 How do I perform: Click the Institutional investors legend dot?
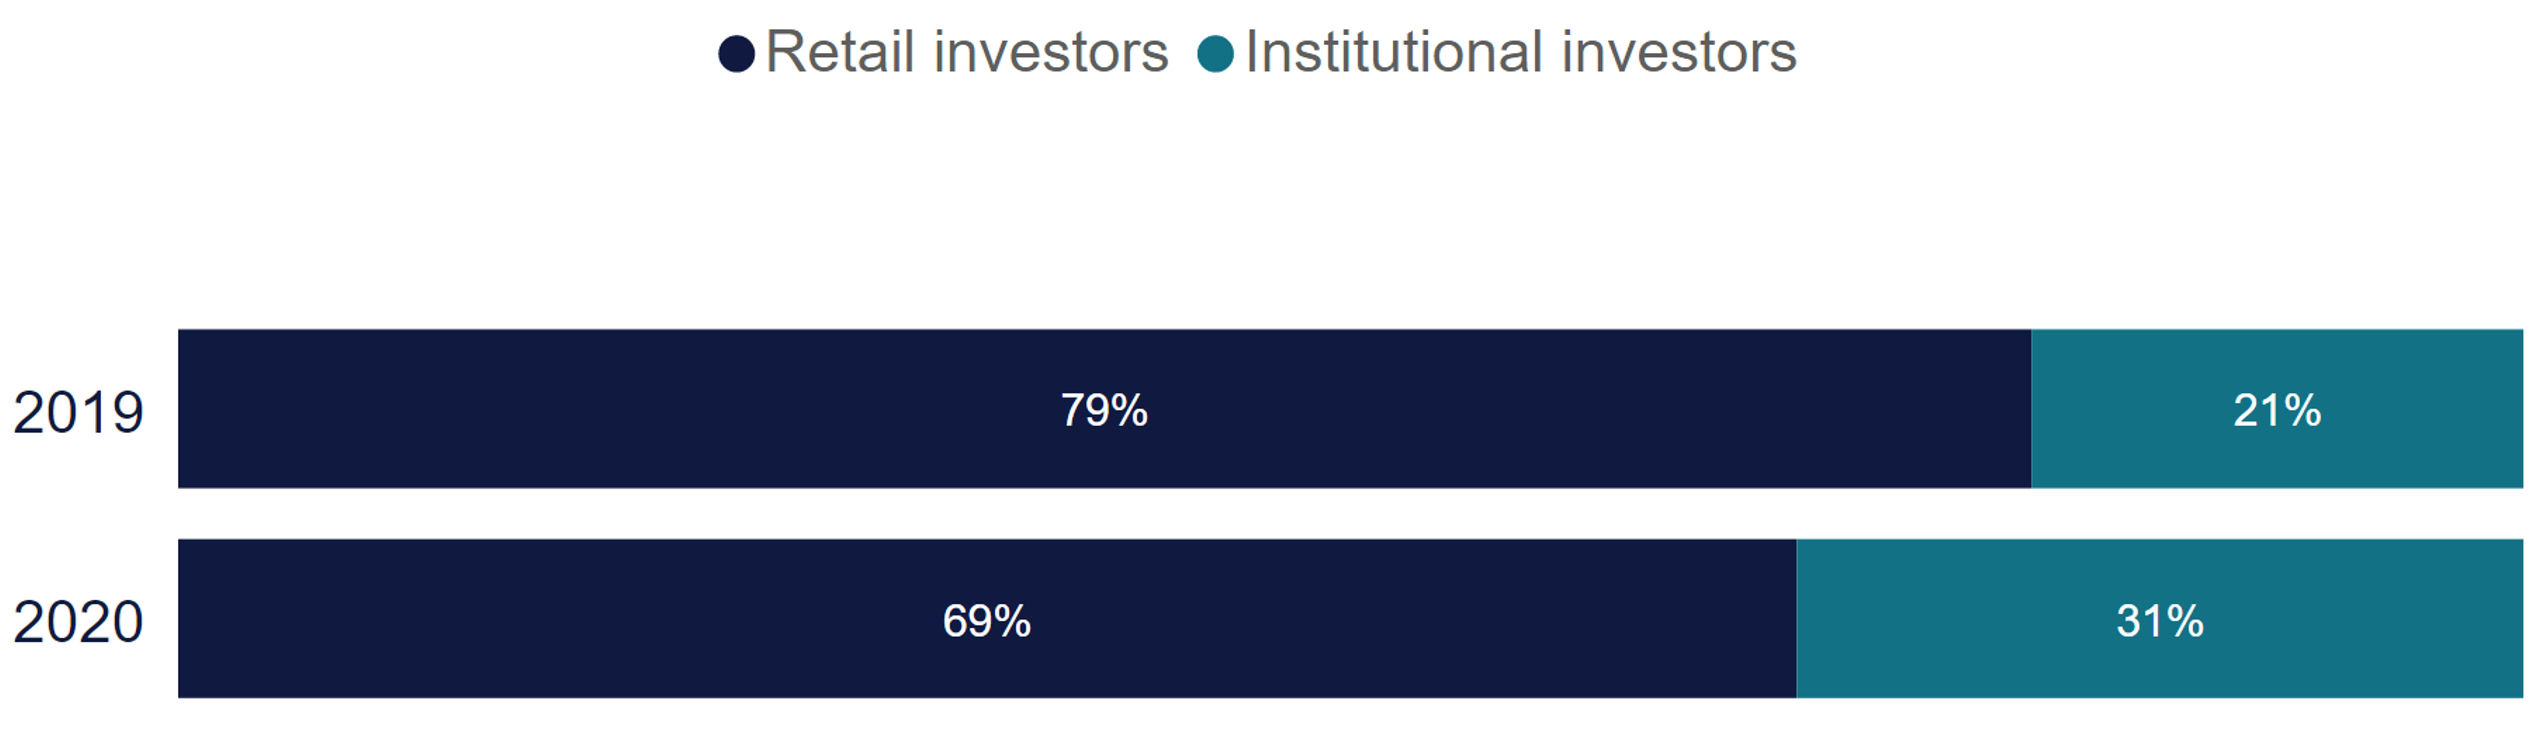(x=1215, y=54)
